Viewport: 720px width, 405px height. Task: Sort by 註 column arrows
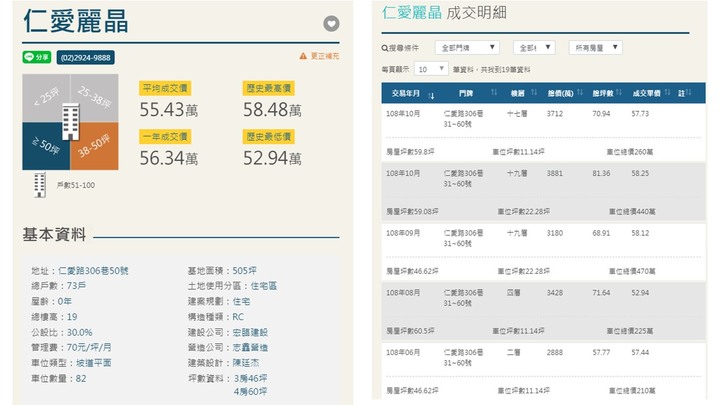pyautogui.click(x=688, y=92)
